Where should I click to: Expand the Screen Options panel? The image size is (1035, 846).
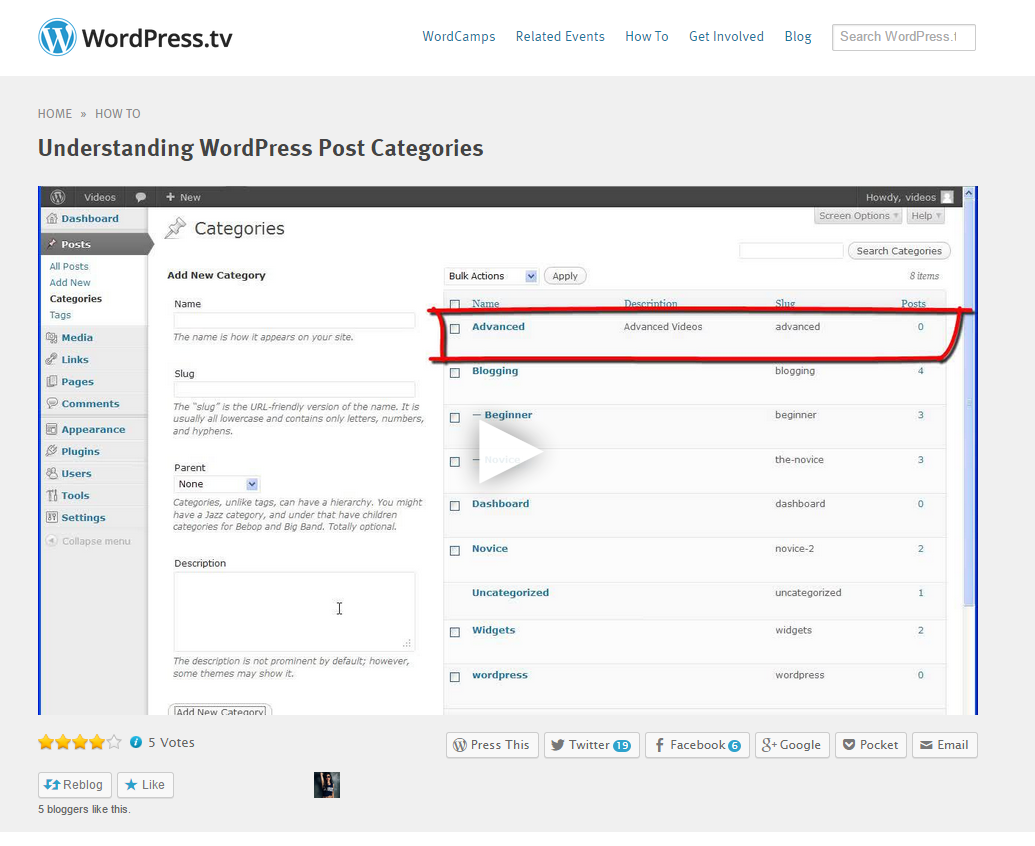click(858, 216)
